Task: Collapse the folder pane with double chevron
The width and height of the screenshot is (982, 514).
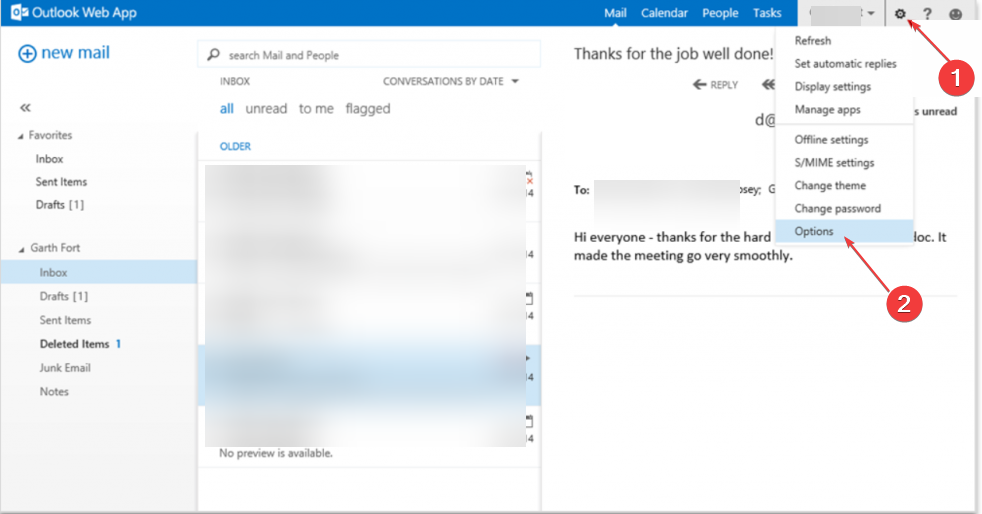Action: pos(25,108)
